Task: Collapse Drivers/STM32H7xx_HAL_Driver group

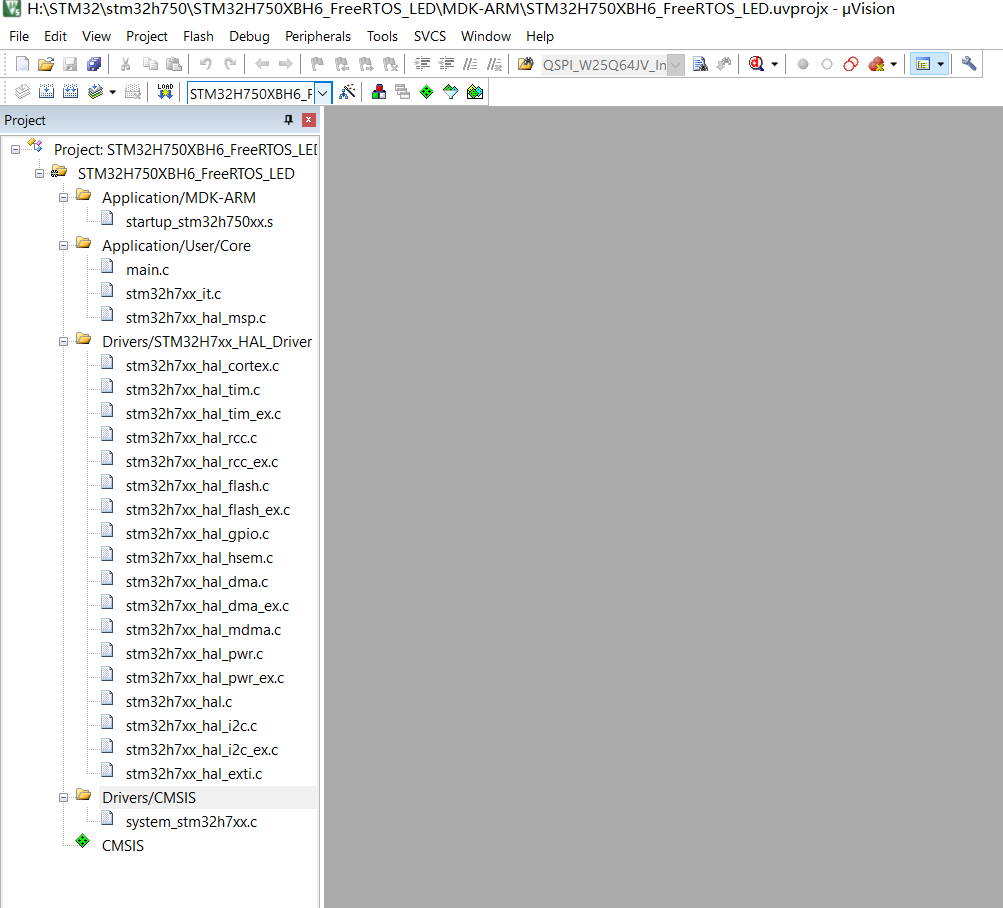Action: (x=63, y=342)
